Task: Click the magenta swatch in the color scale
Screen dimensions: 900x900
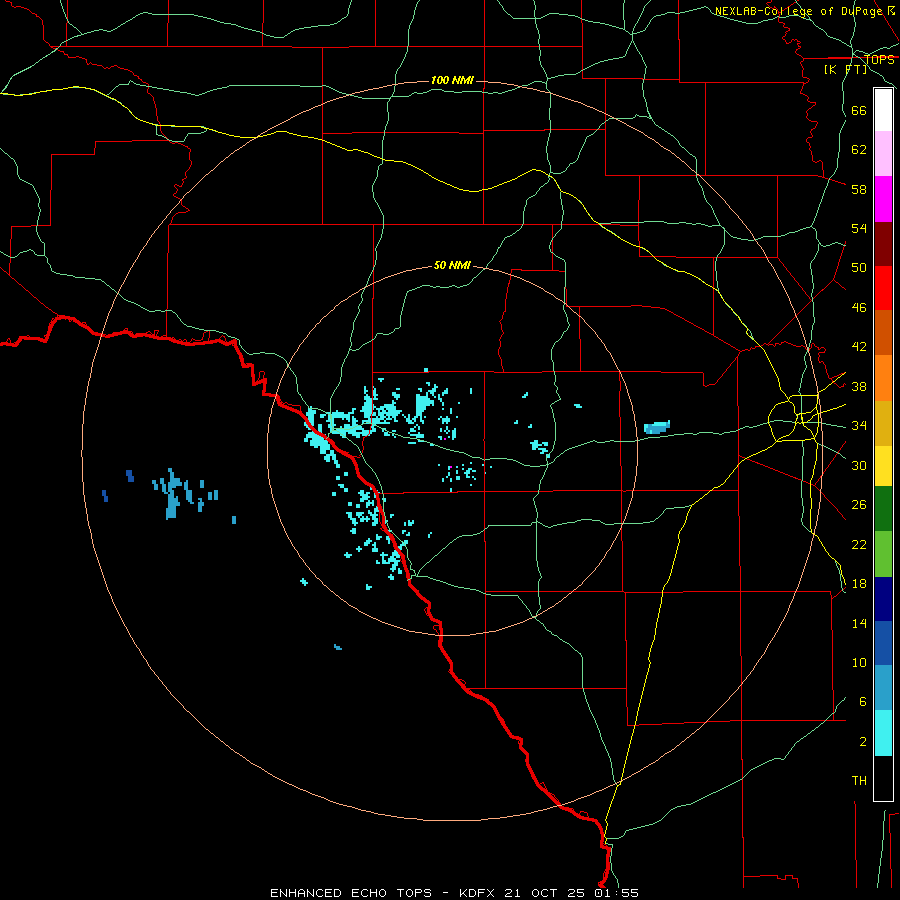Action: (x=883, y=199)
